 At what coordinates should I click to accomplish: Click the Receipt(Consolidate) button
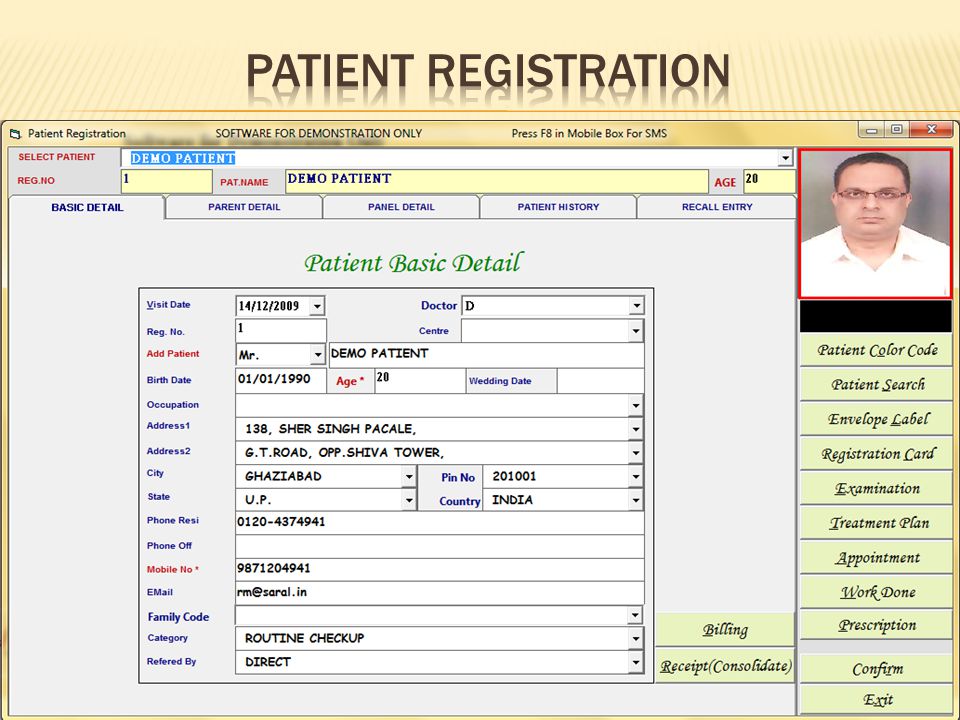(x=725, y=666)
